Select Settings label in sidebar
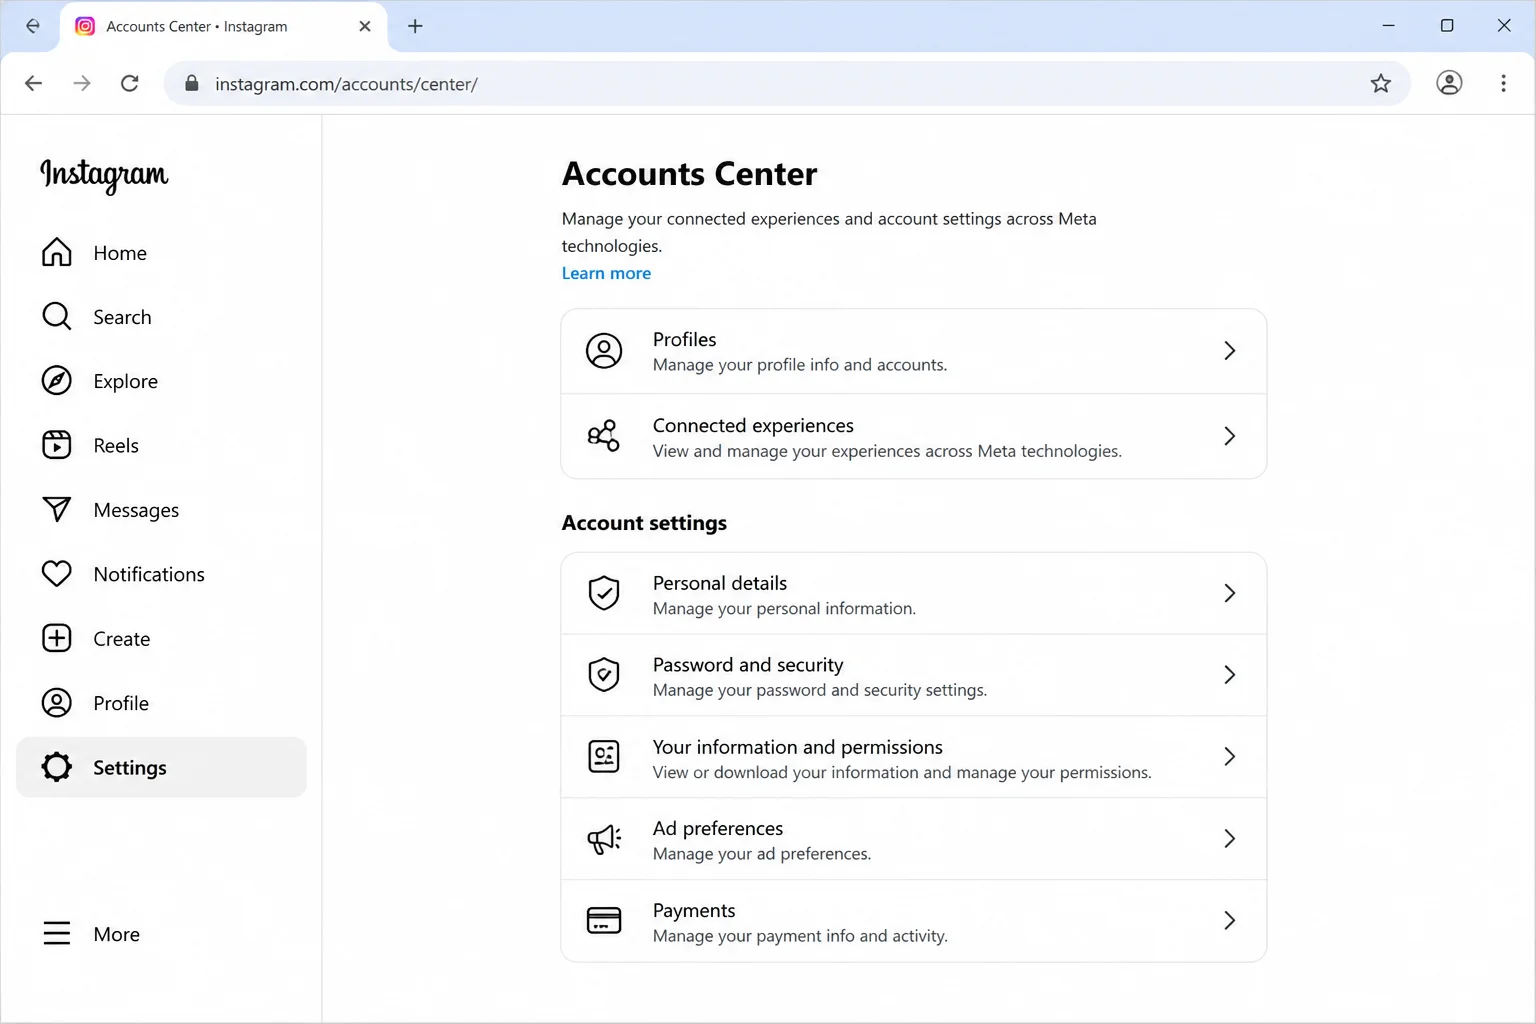Image resolution: width=1536 pixels, height=1024 pixels. pyautogui.click(x=130, y=768)
